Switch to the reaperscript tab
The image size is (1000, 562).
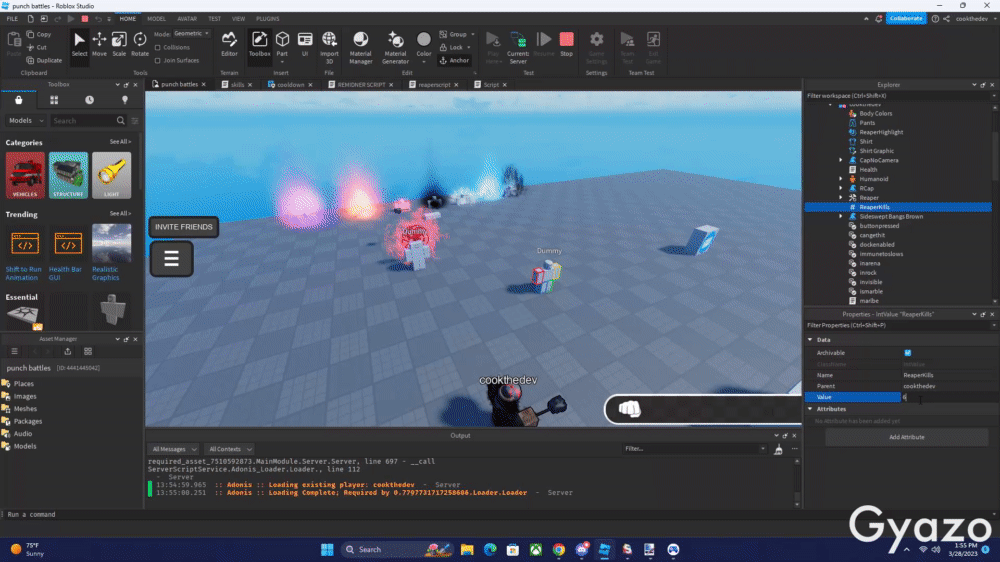click(x=434, y=85)
